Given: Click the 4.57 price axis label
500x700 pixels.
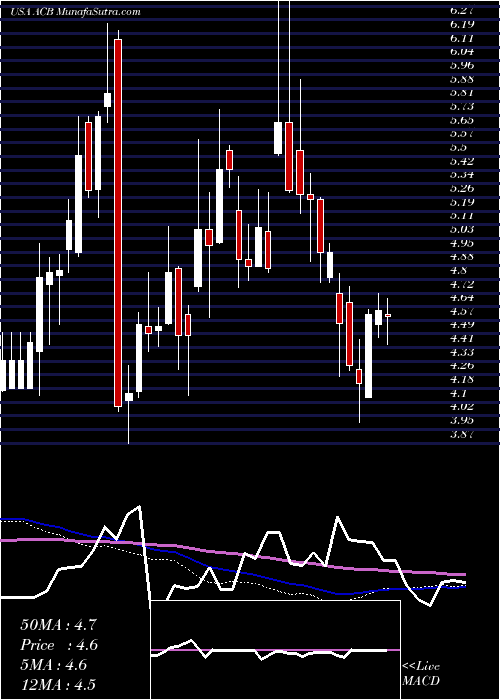Looking at the screenshot, I should pos(462,311).
